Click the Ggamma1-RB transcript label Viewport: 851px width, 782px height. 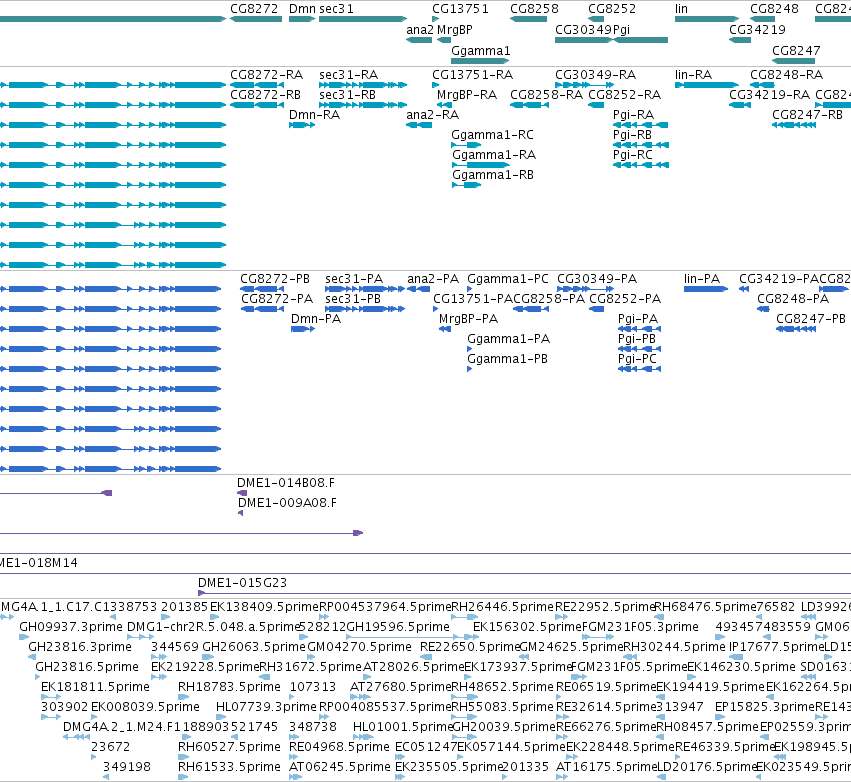point(493,175)
